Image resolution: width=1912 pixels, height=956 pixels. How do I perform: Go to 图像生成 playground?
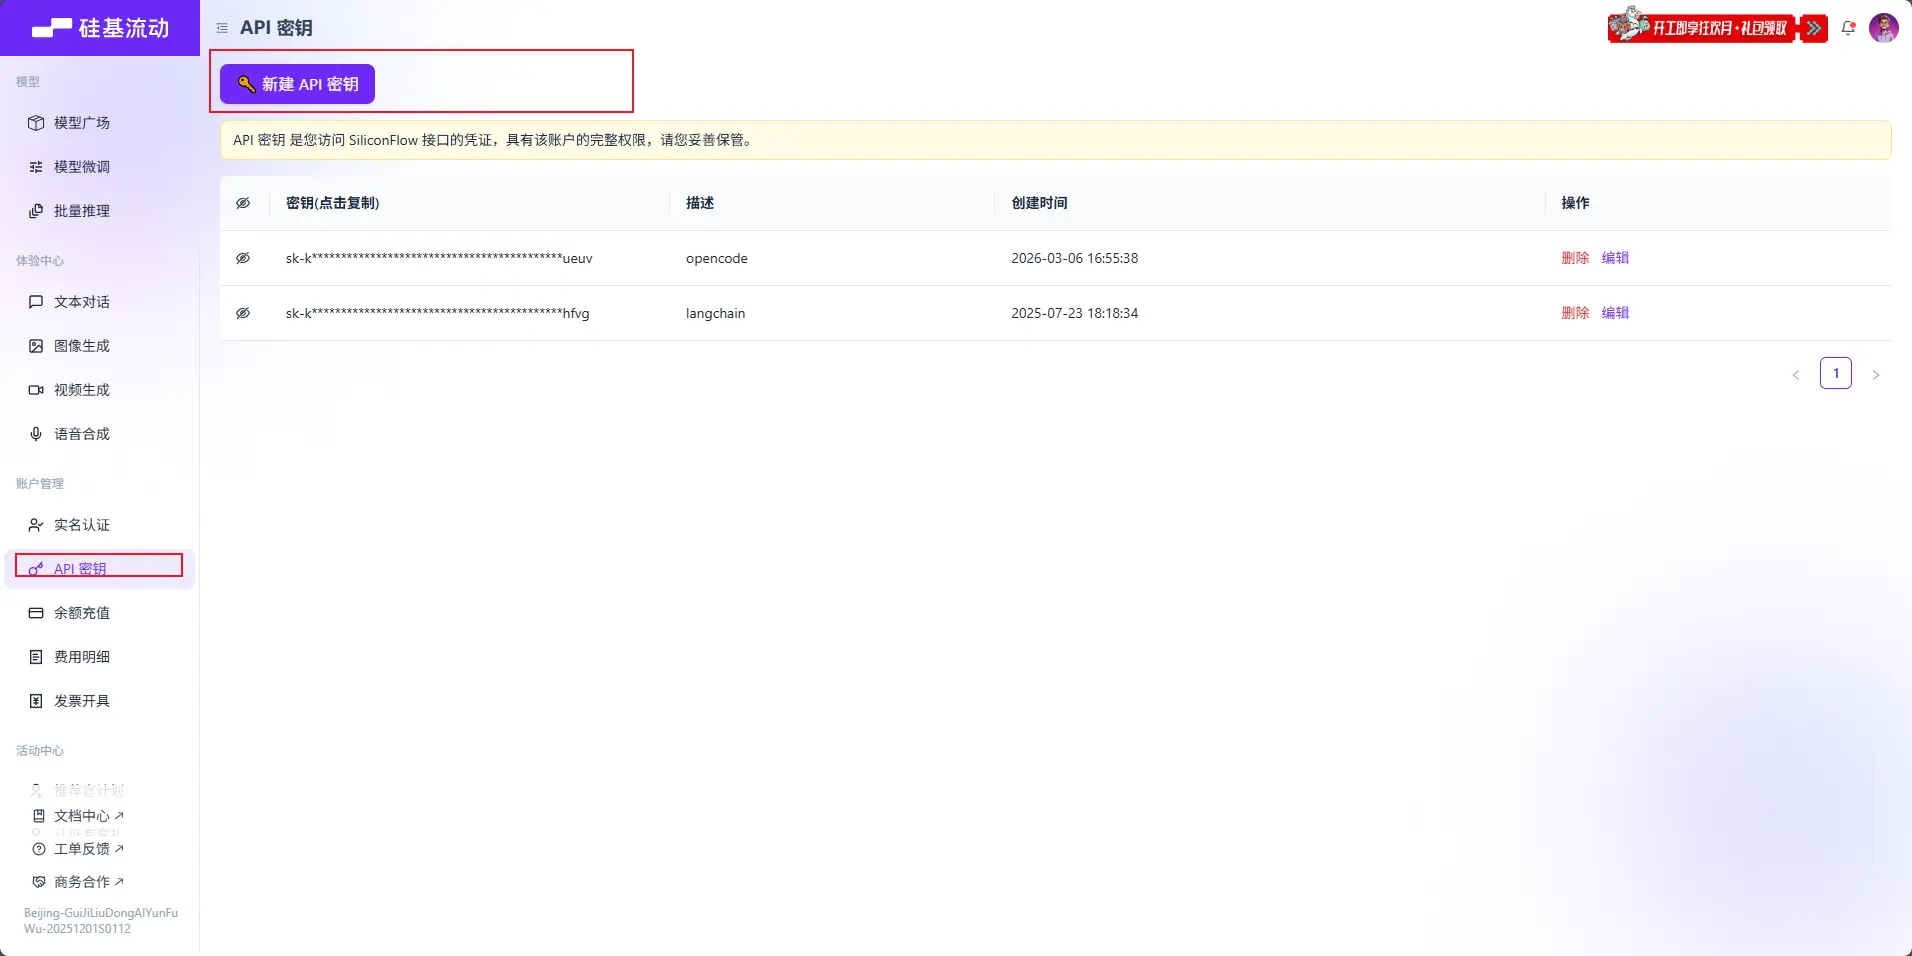100,346
